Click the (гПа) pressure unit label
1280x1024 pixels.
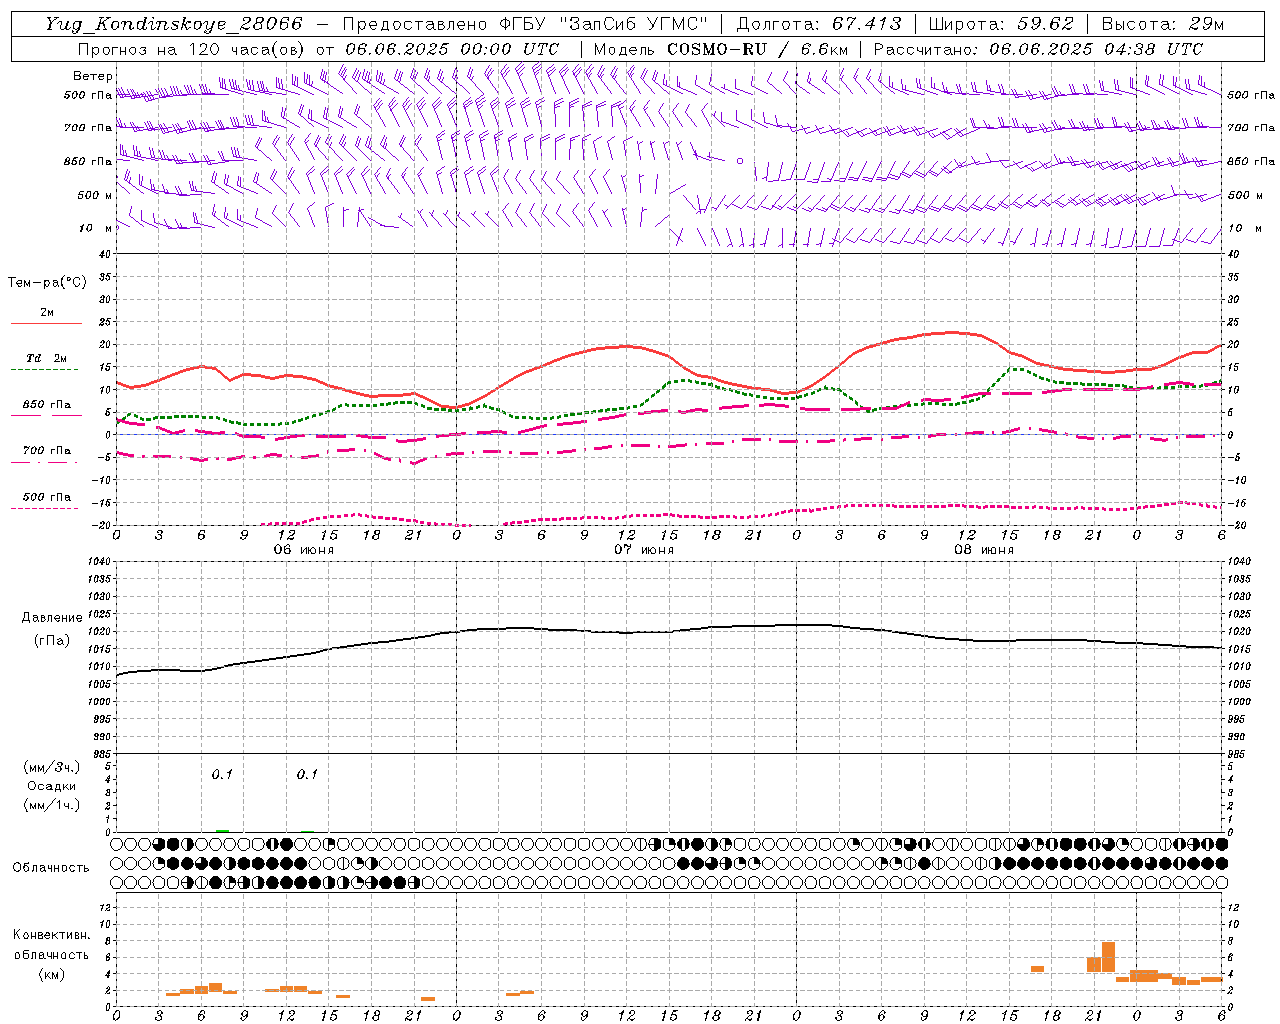(x=52, y=640)
